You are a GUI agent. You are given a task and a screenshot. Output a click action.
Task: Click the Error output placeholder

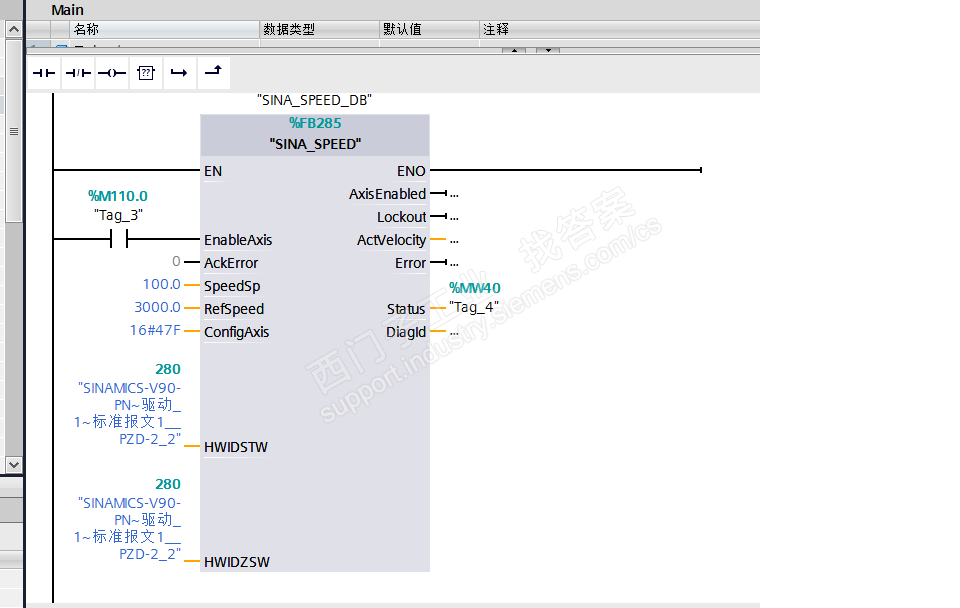[x=454, y=263]
